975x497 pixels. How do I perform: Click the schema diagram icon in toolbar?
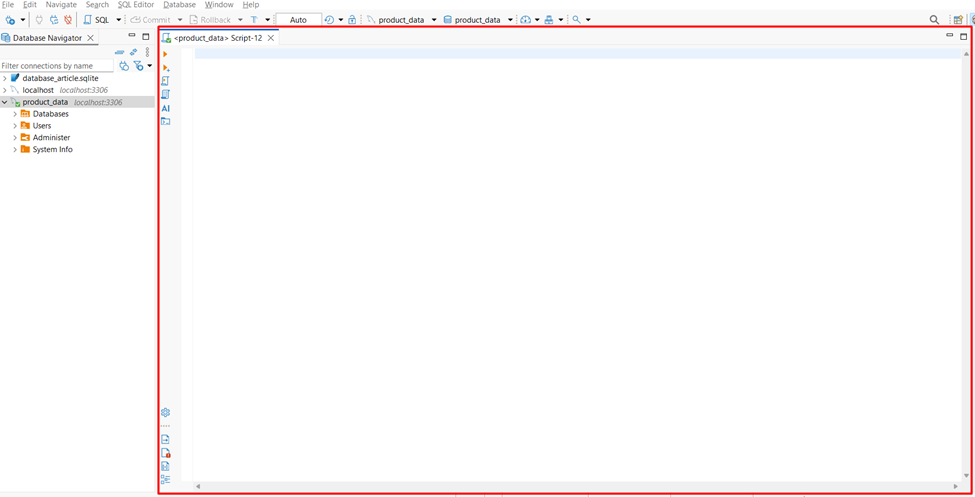[548, 20]
